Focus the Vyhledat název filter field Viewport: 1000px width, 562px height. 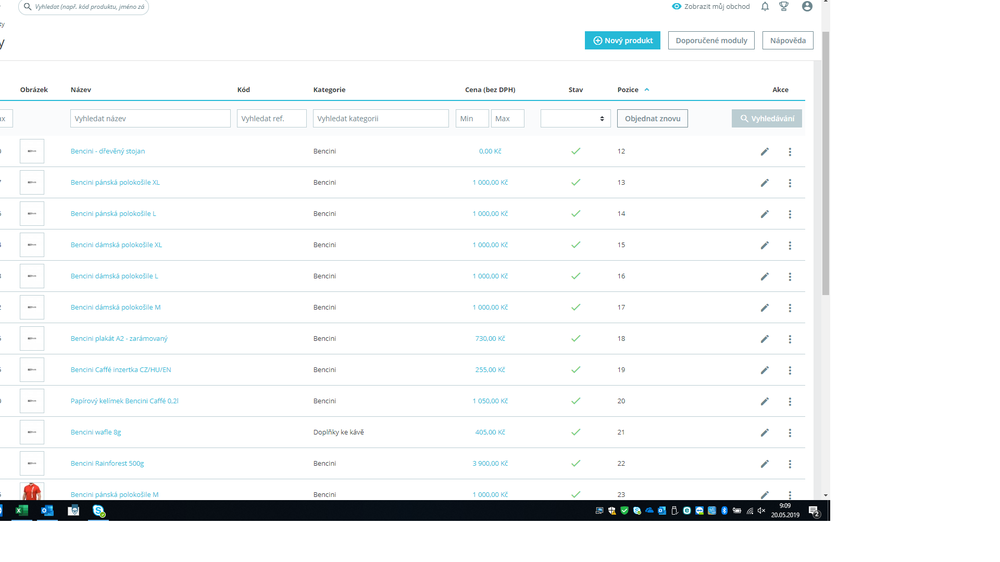[x=151, y=119]
